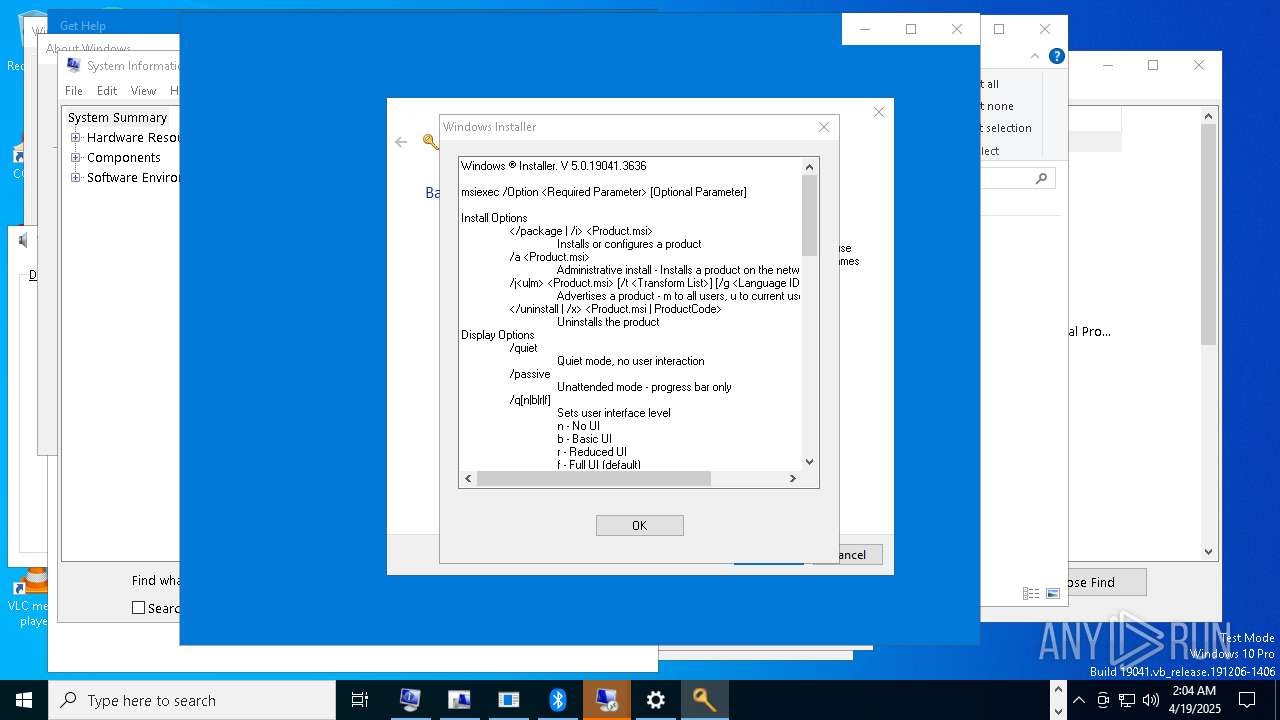
Task: Open Task View from the taskbar
Action: coord(360,700)
